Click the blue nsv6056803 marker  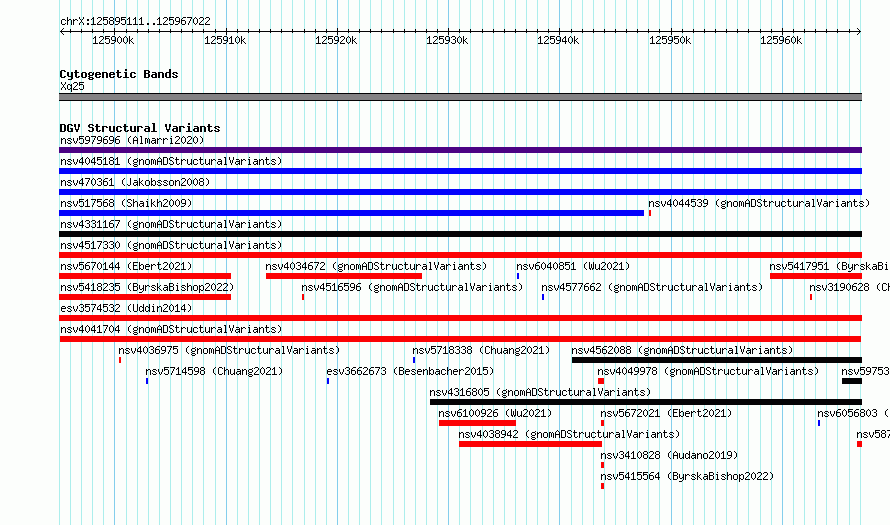click(x=819, y=423)
